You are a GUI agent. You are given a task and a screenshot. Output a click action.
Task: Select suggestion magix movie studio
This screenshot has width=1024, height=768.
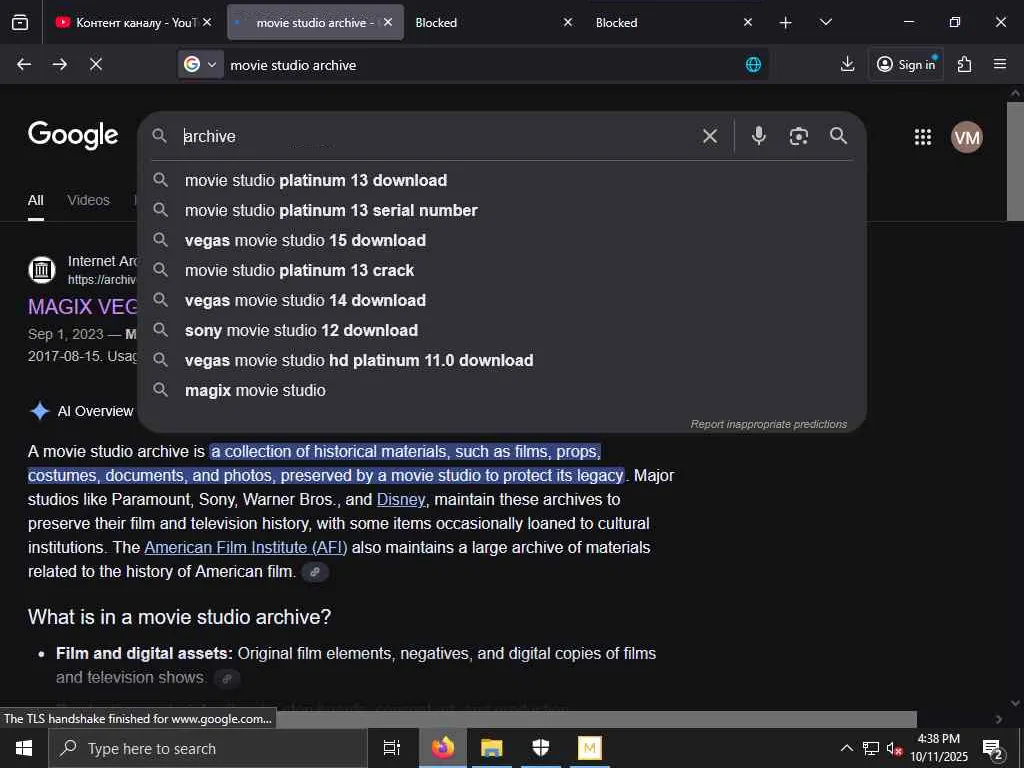click(x=502, y=391)
